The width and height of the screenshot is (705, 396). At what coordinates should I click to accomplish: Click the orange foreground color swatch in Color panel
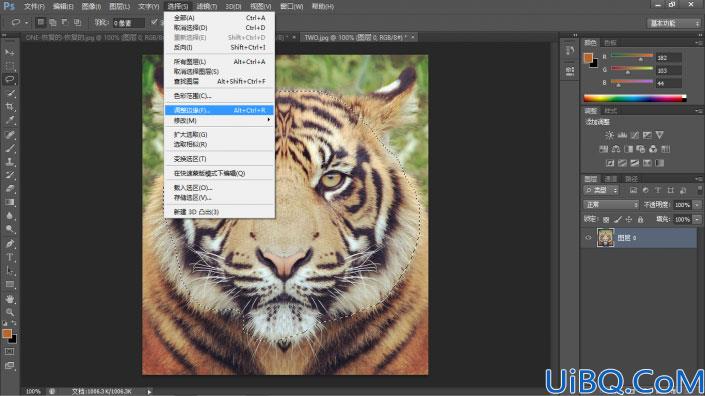(x=588, y=58)
